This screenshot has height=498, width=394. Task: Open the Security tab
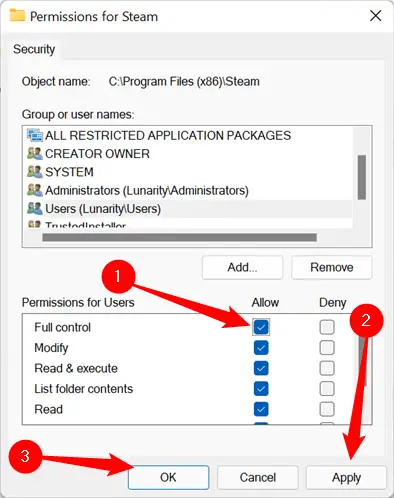tap(34, 49)
